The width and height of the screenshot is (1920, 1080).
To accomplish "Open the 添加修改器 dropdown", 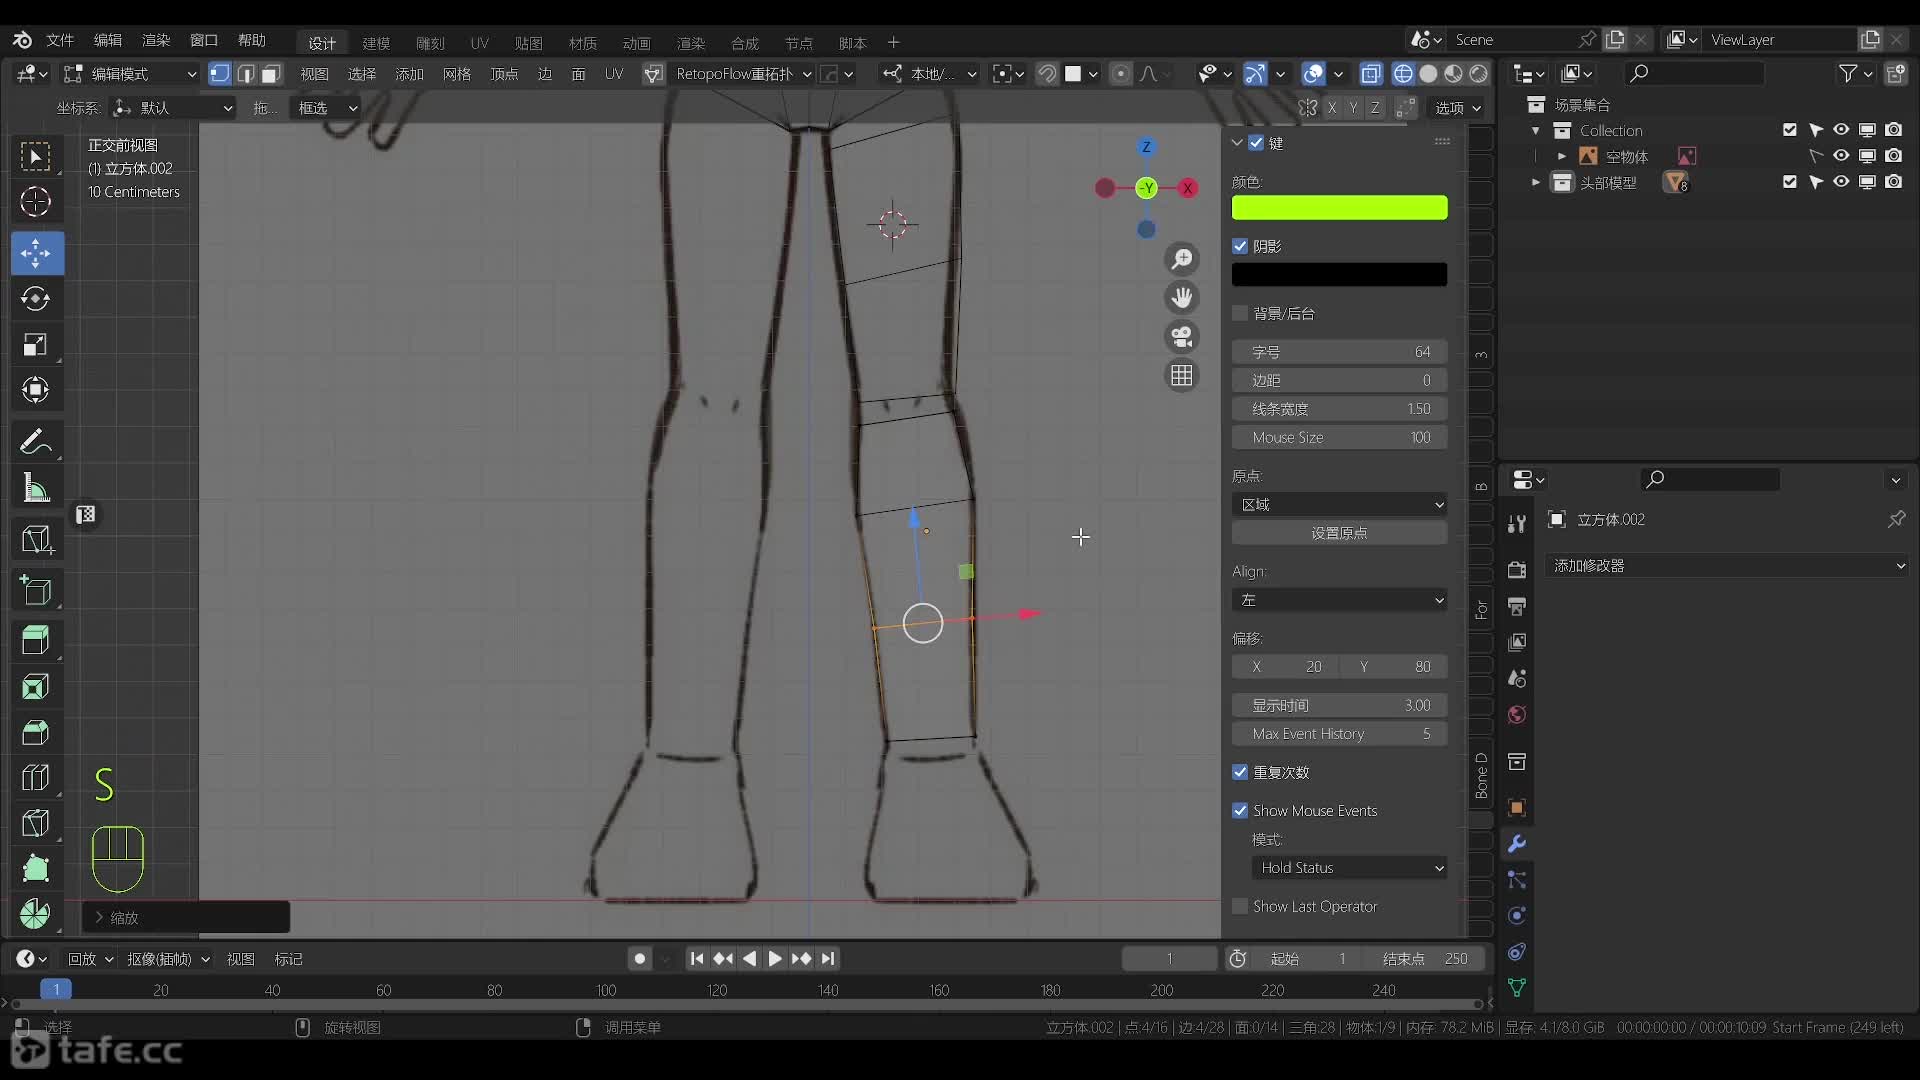I will click(x=1728, y=566).
